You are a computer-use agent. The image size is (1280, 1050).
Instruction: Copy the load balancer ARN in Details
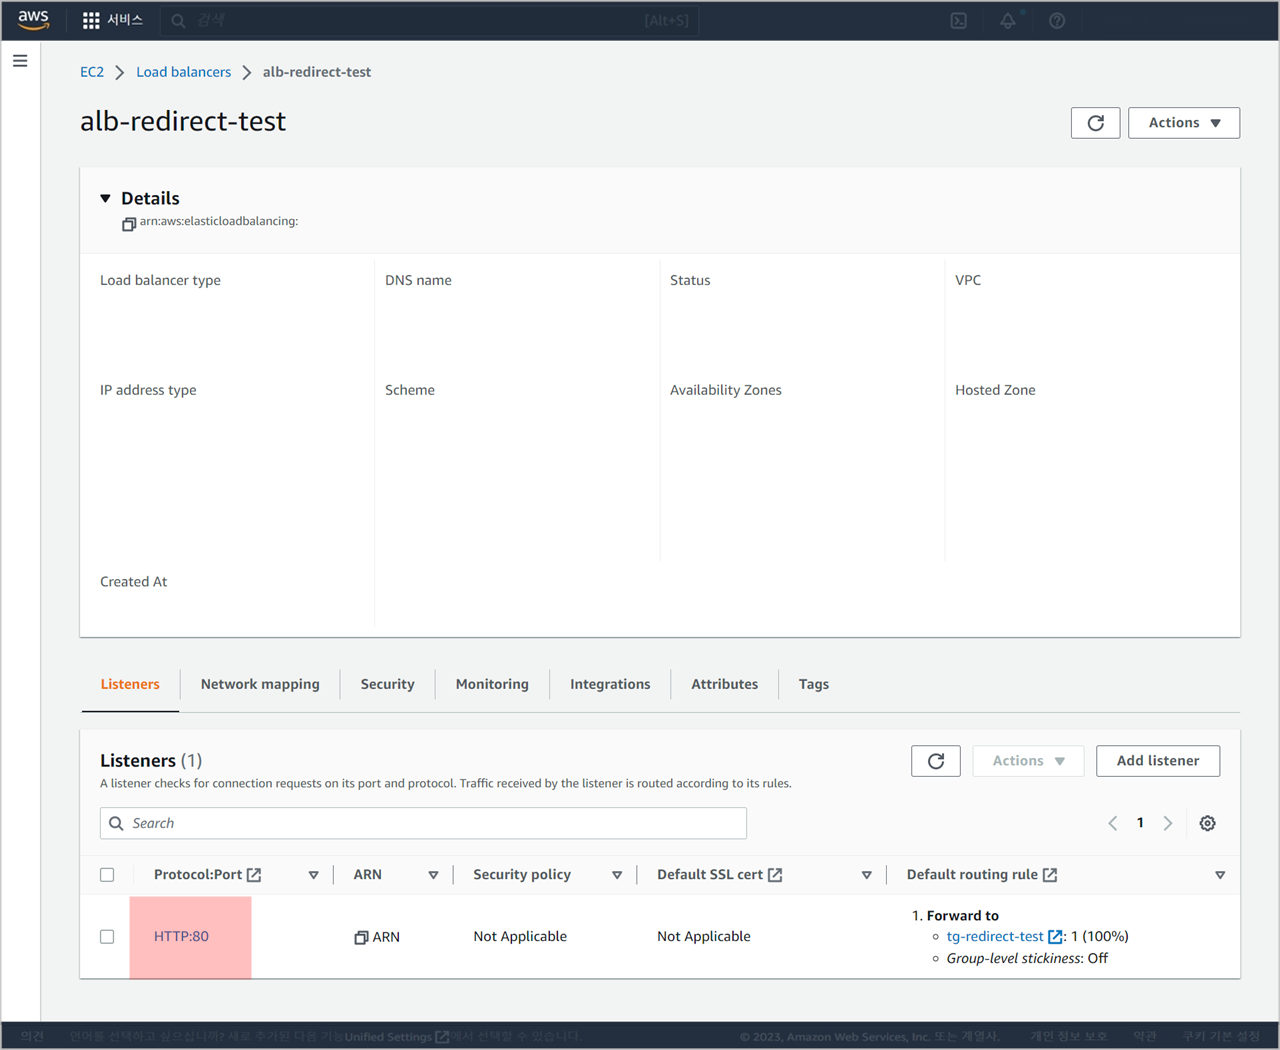(x=129, y=224)
